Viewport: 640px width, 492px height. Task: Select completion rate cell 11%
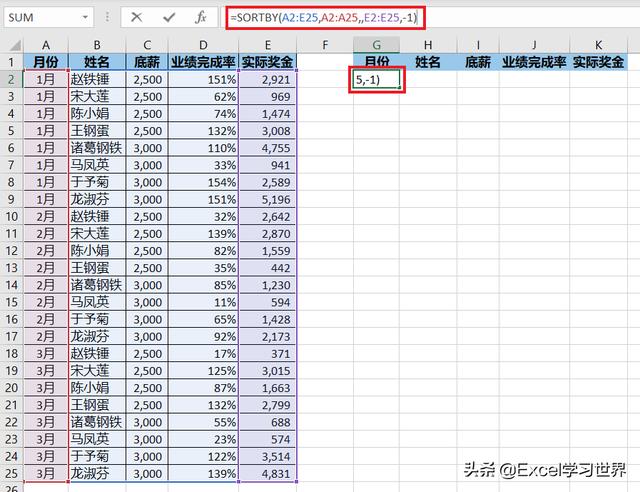(203, 302)
